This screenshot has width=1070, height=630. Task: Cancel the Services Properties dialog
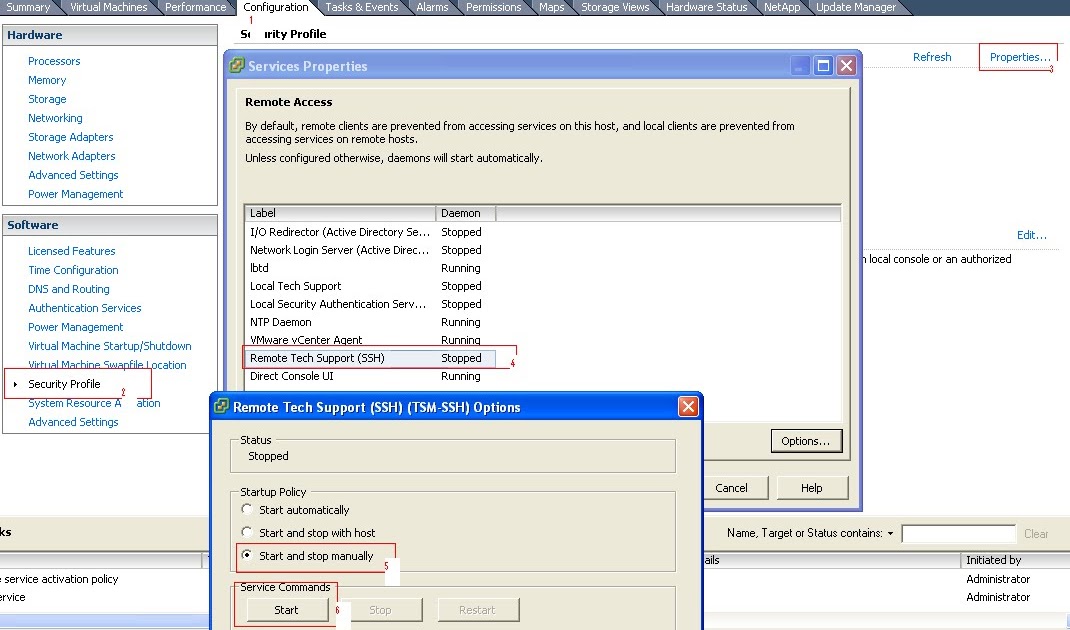tap(735, 487)
